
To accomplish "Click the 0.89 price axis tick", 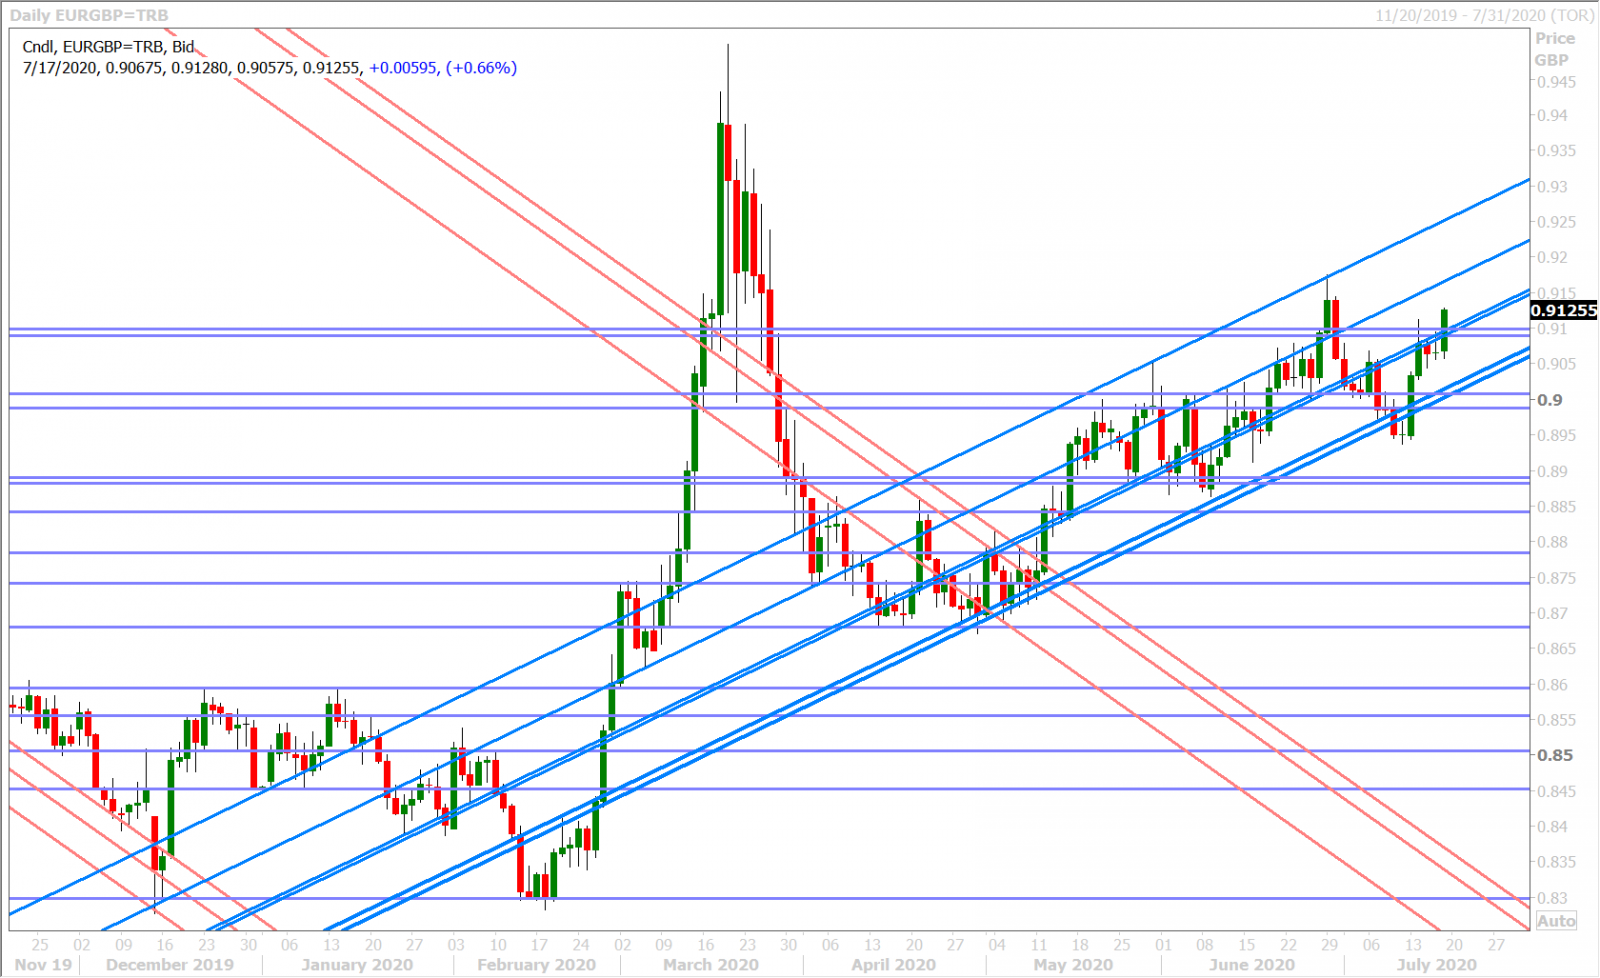I will pyautogui.click(x=1553, y=471).
